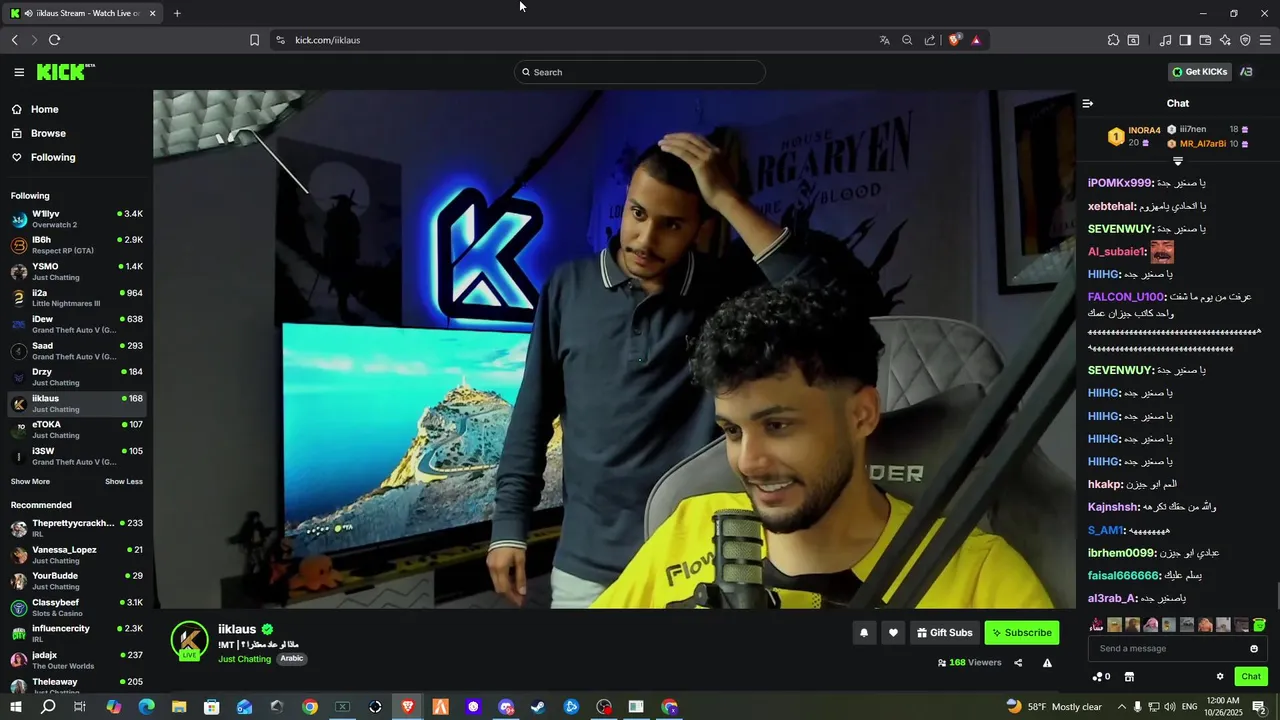Screen dimensions: 1280x720
Task: Open Classybeef recommended channel
Action: [x=77, y=608]
